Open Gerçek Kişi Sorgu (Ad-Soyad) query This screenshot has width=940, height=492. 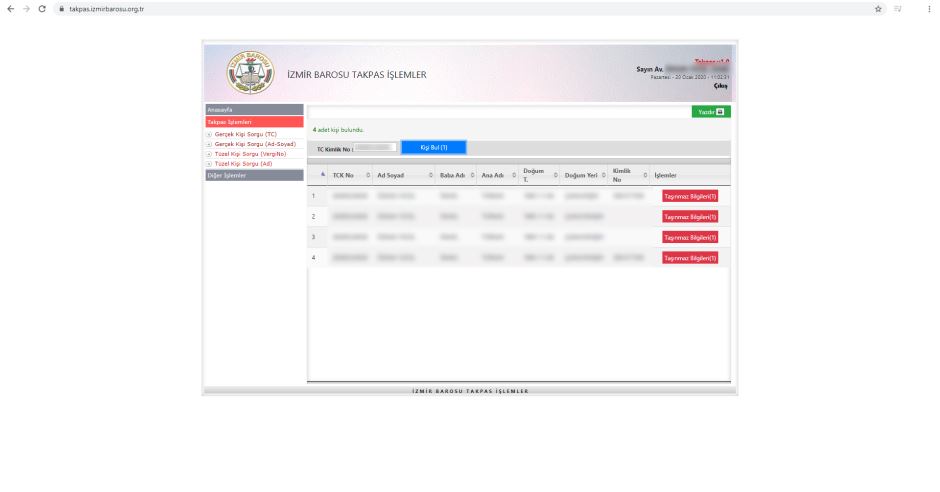click(255, 144)
